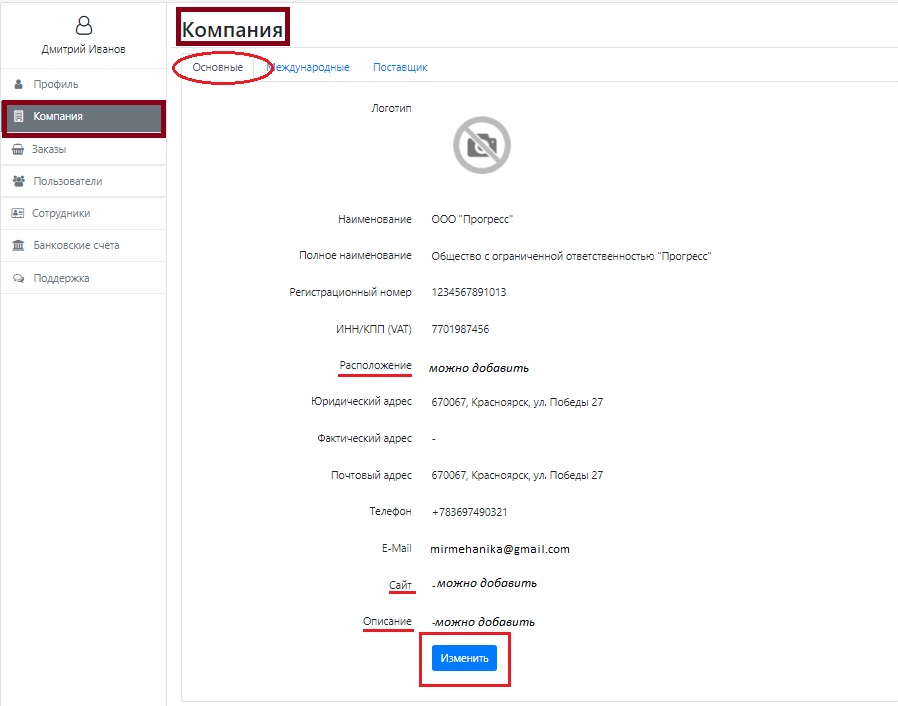Switch to the Поставщик tab

point(400,68)
